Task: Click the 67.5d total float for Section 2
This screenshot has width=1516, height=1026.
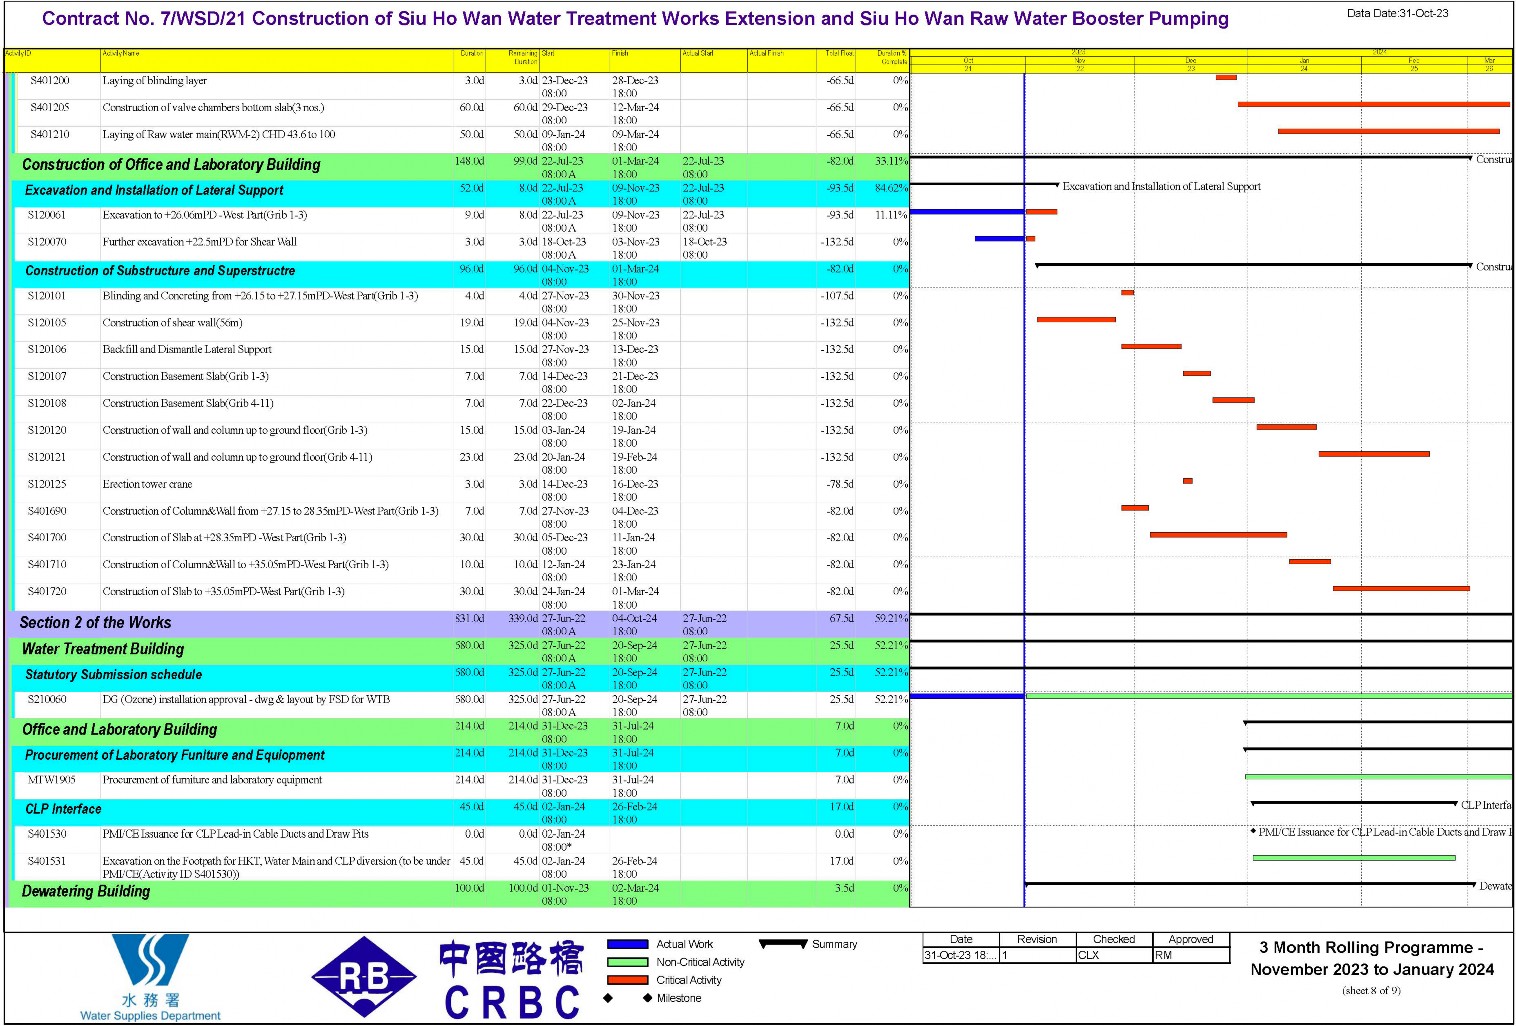Action: [x=841, y=619]
